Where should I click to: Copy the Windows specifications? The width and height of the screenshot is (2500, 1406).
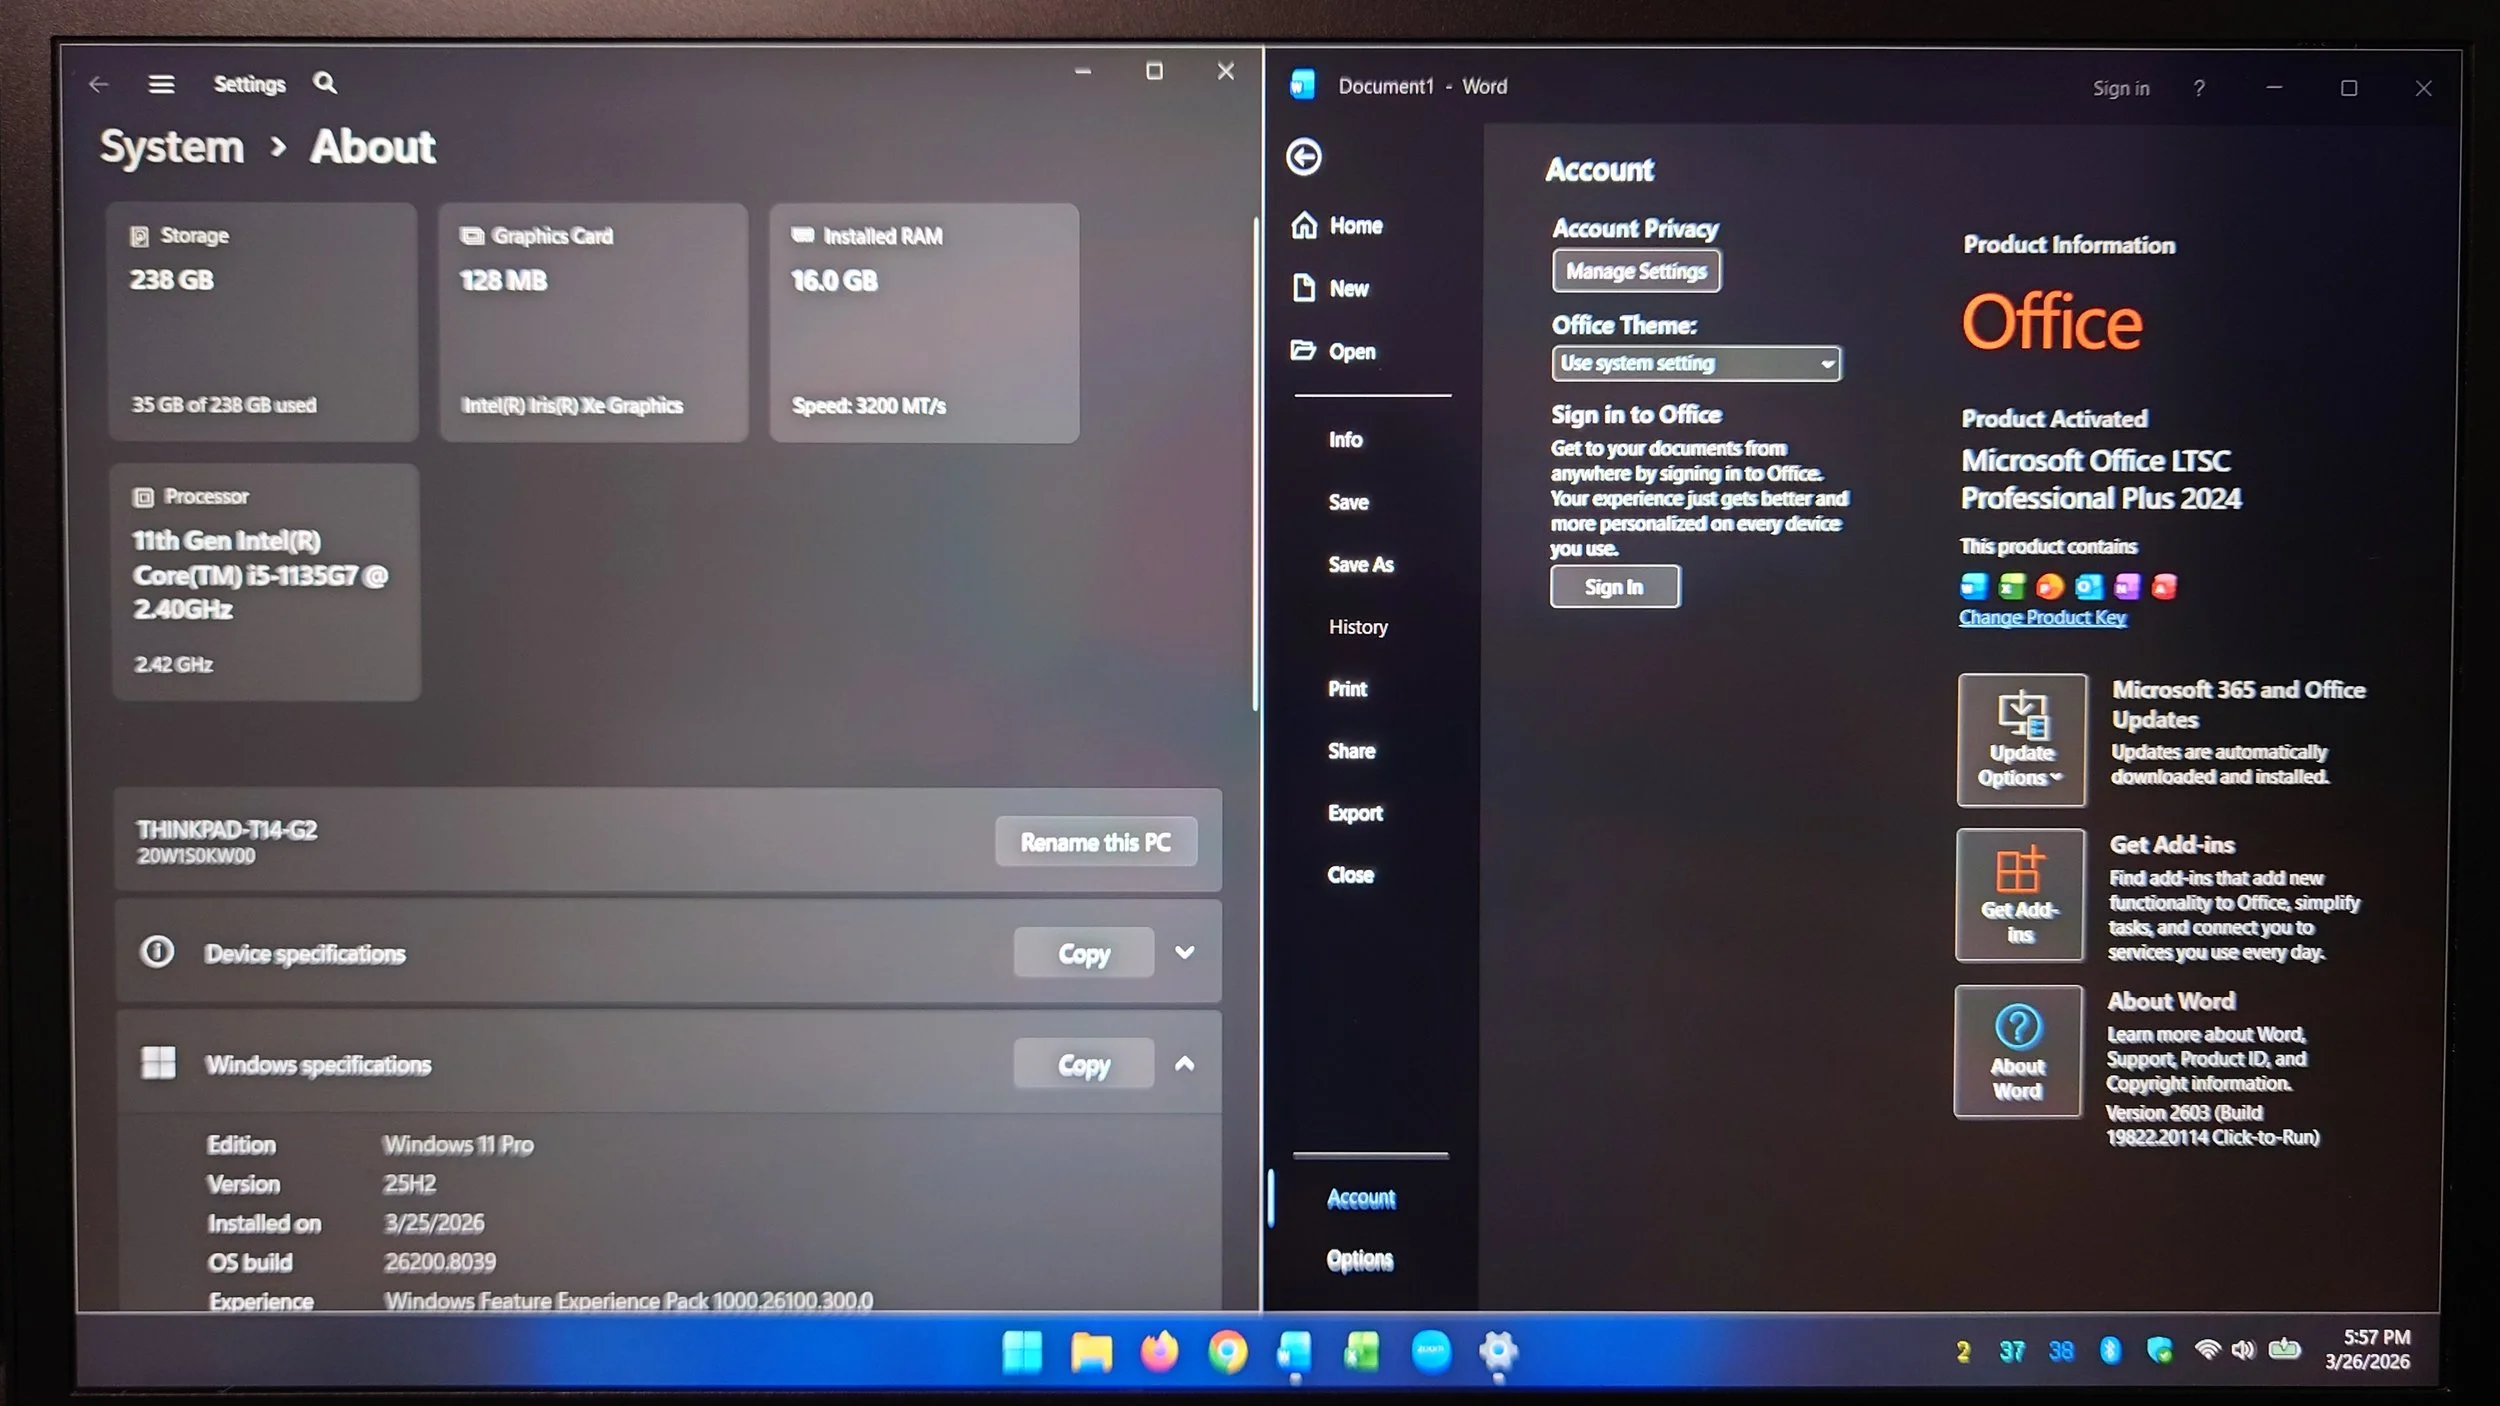tap(1083, 1064)
